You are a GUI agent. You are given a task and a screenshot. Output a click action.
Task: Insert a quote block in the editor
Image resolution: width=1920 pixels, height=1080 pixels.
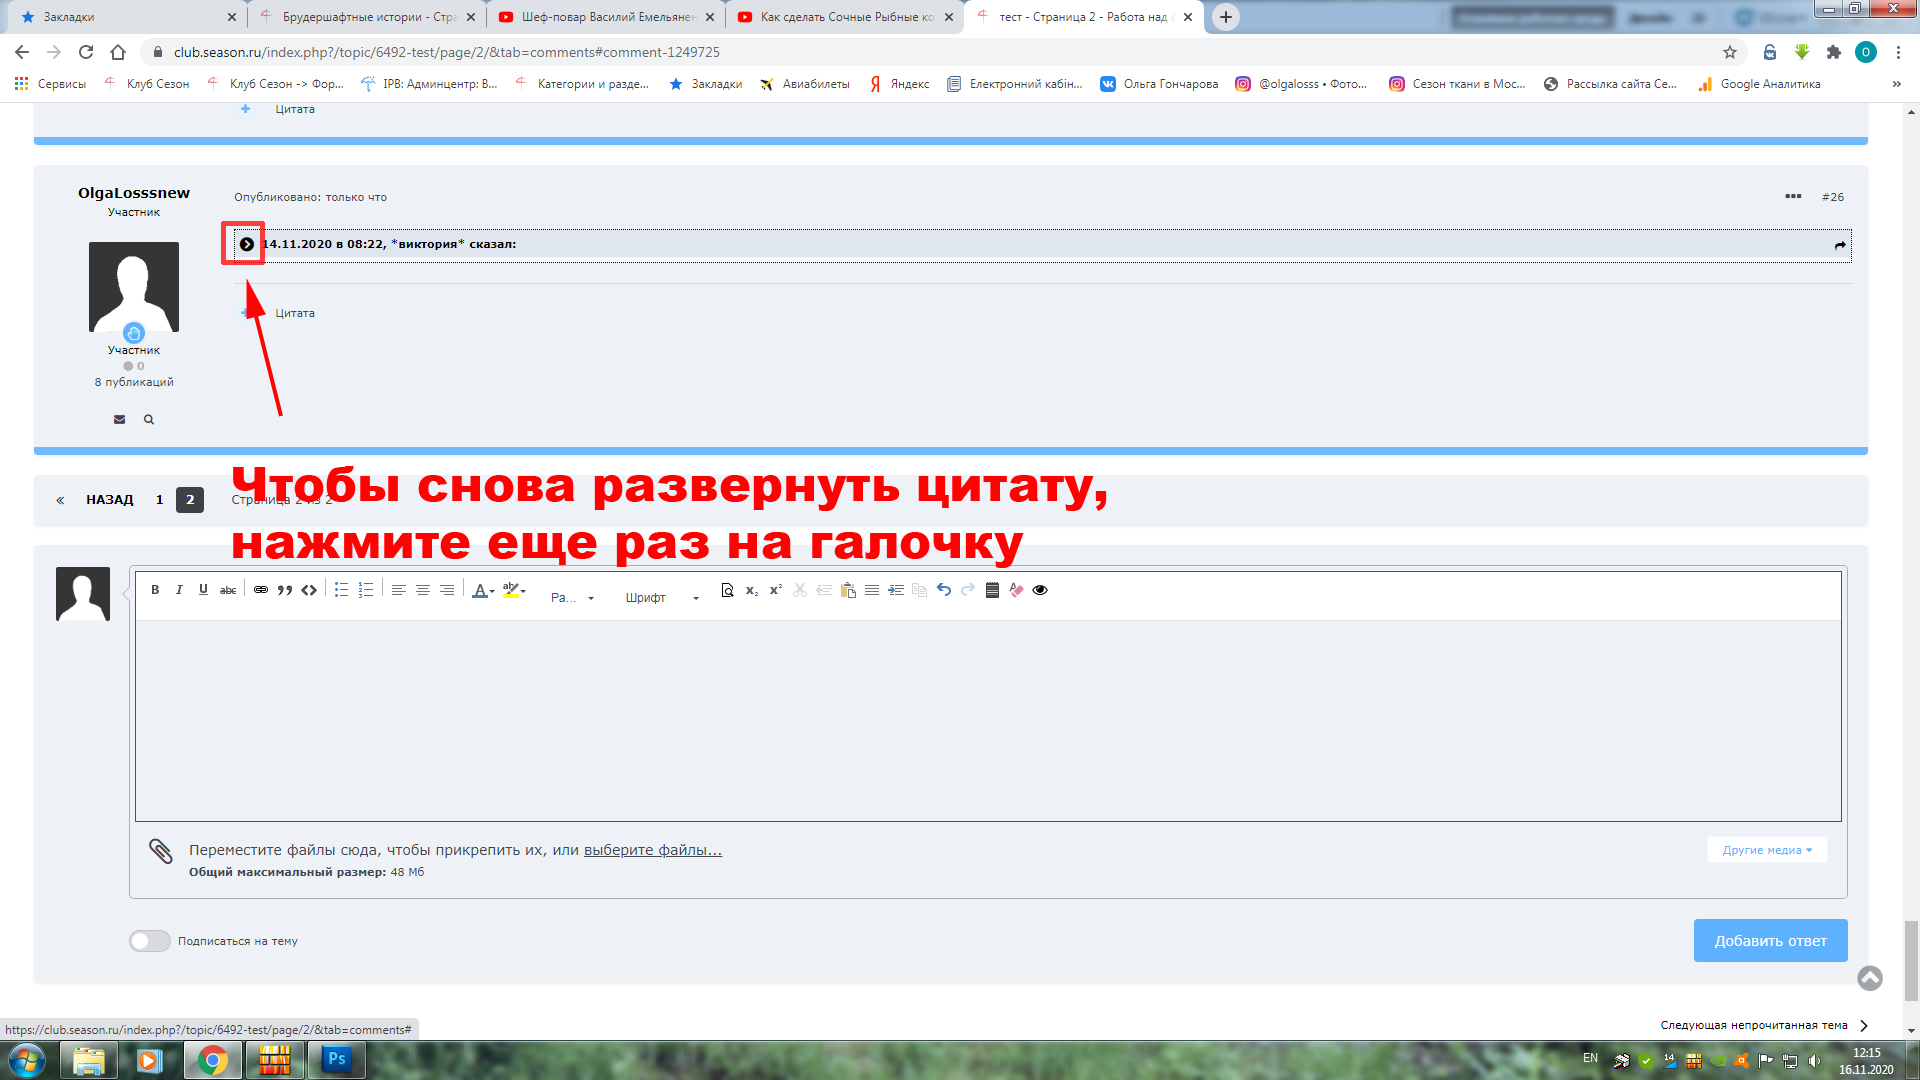click(x=285, y=590)
